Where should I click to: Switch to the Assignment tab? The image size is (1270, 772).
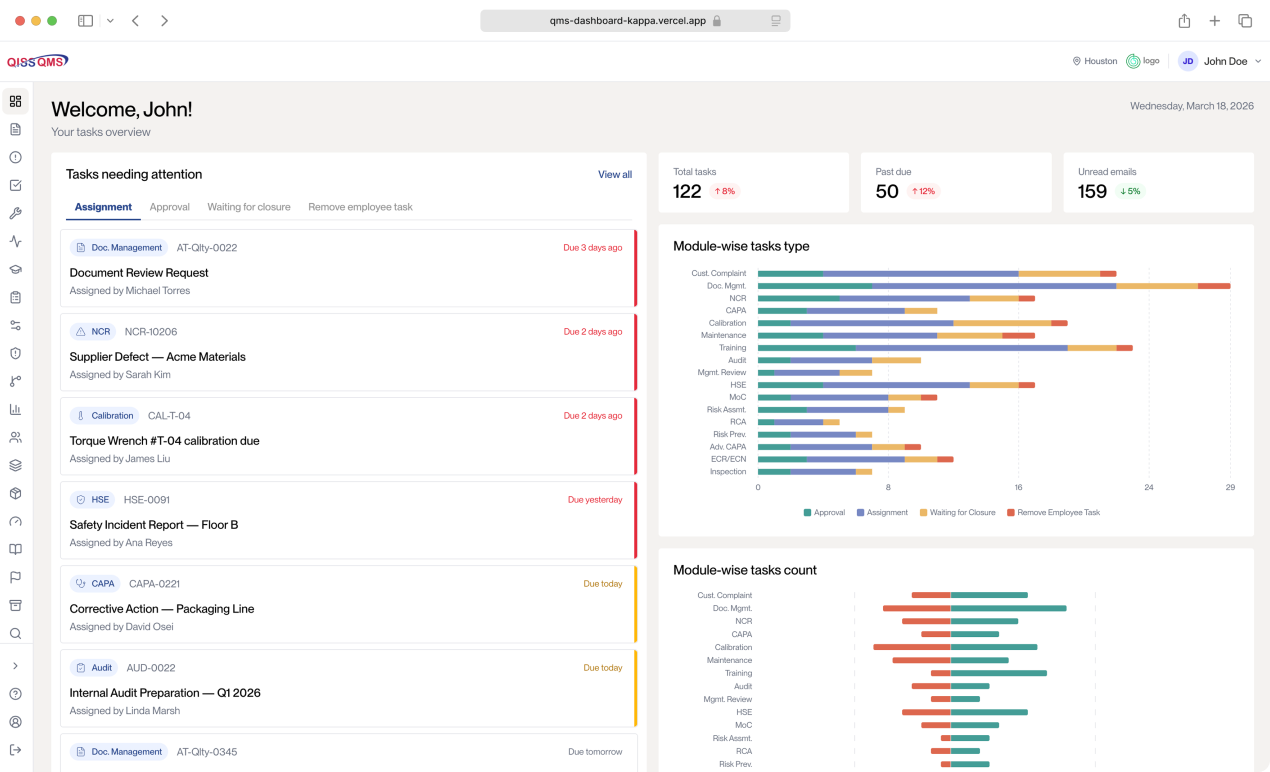pyautogui.click(x=103, y=207)
